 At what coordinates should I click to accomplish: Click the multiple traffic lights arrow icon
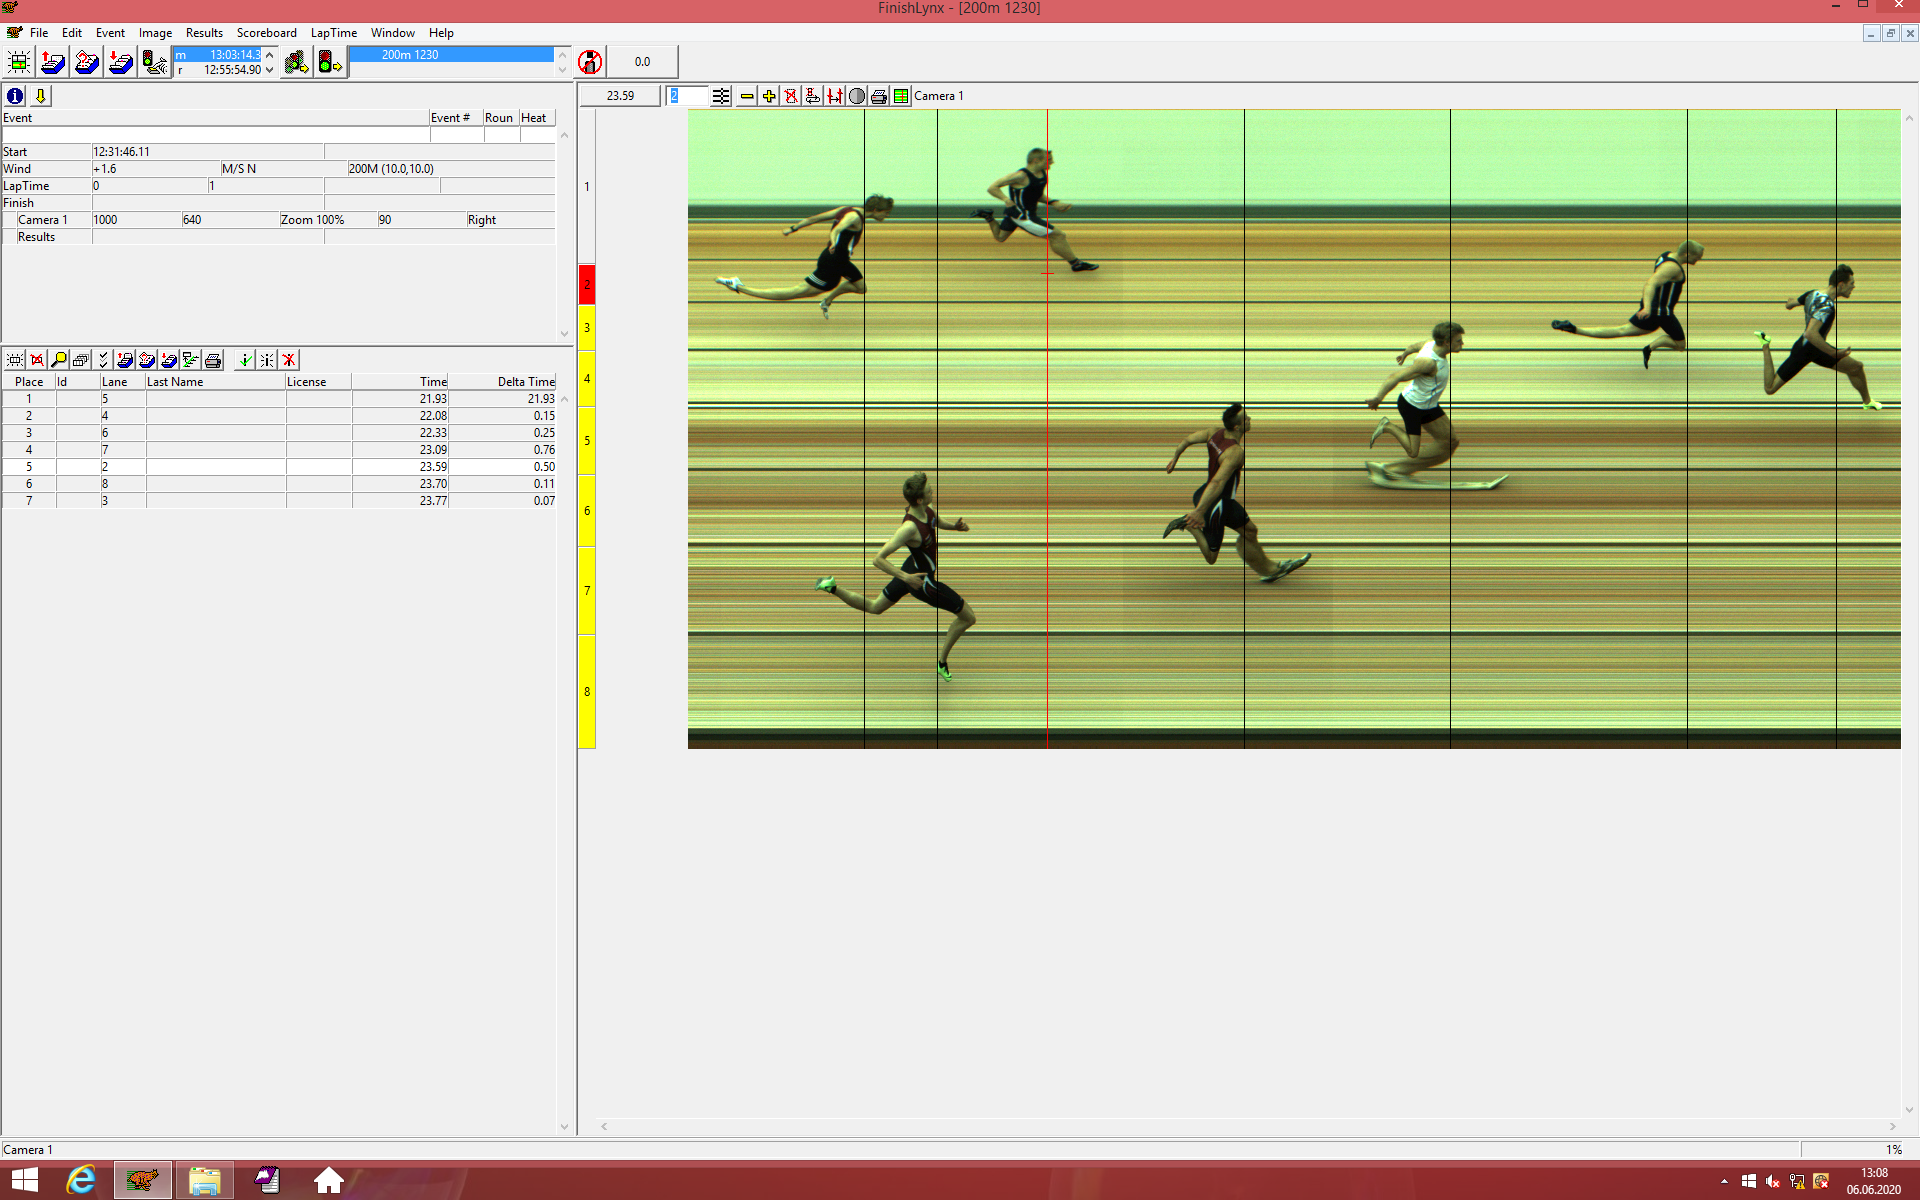point(296,62)
